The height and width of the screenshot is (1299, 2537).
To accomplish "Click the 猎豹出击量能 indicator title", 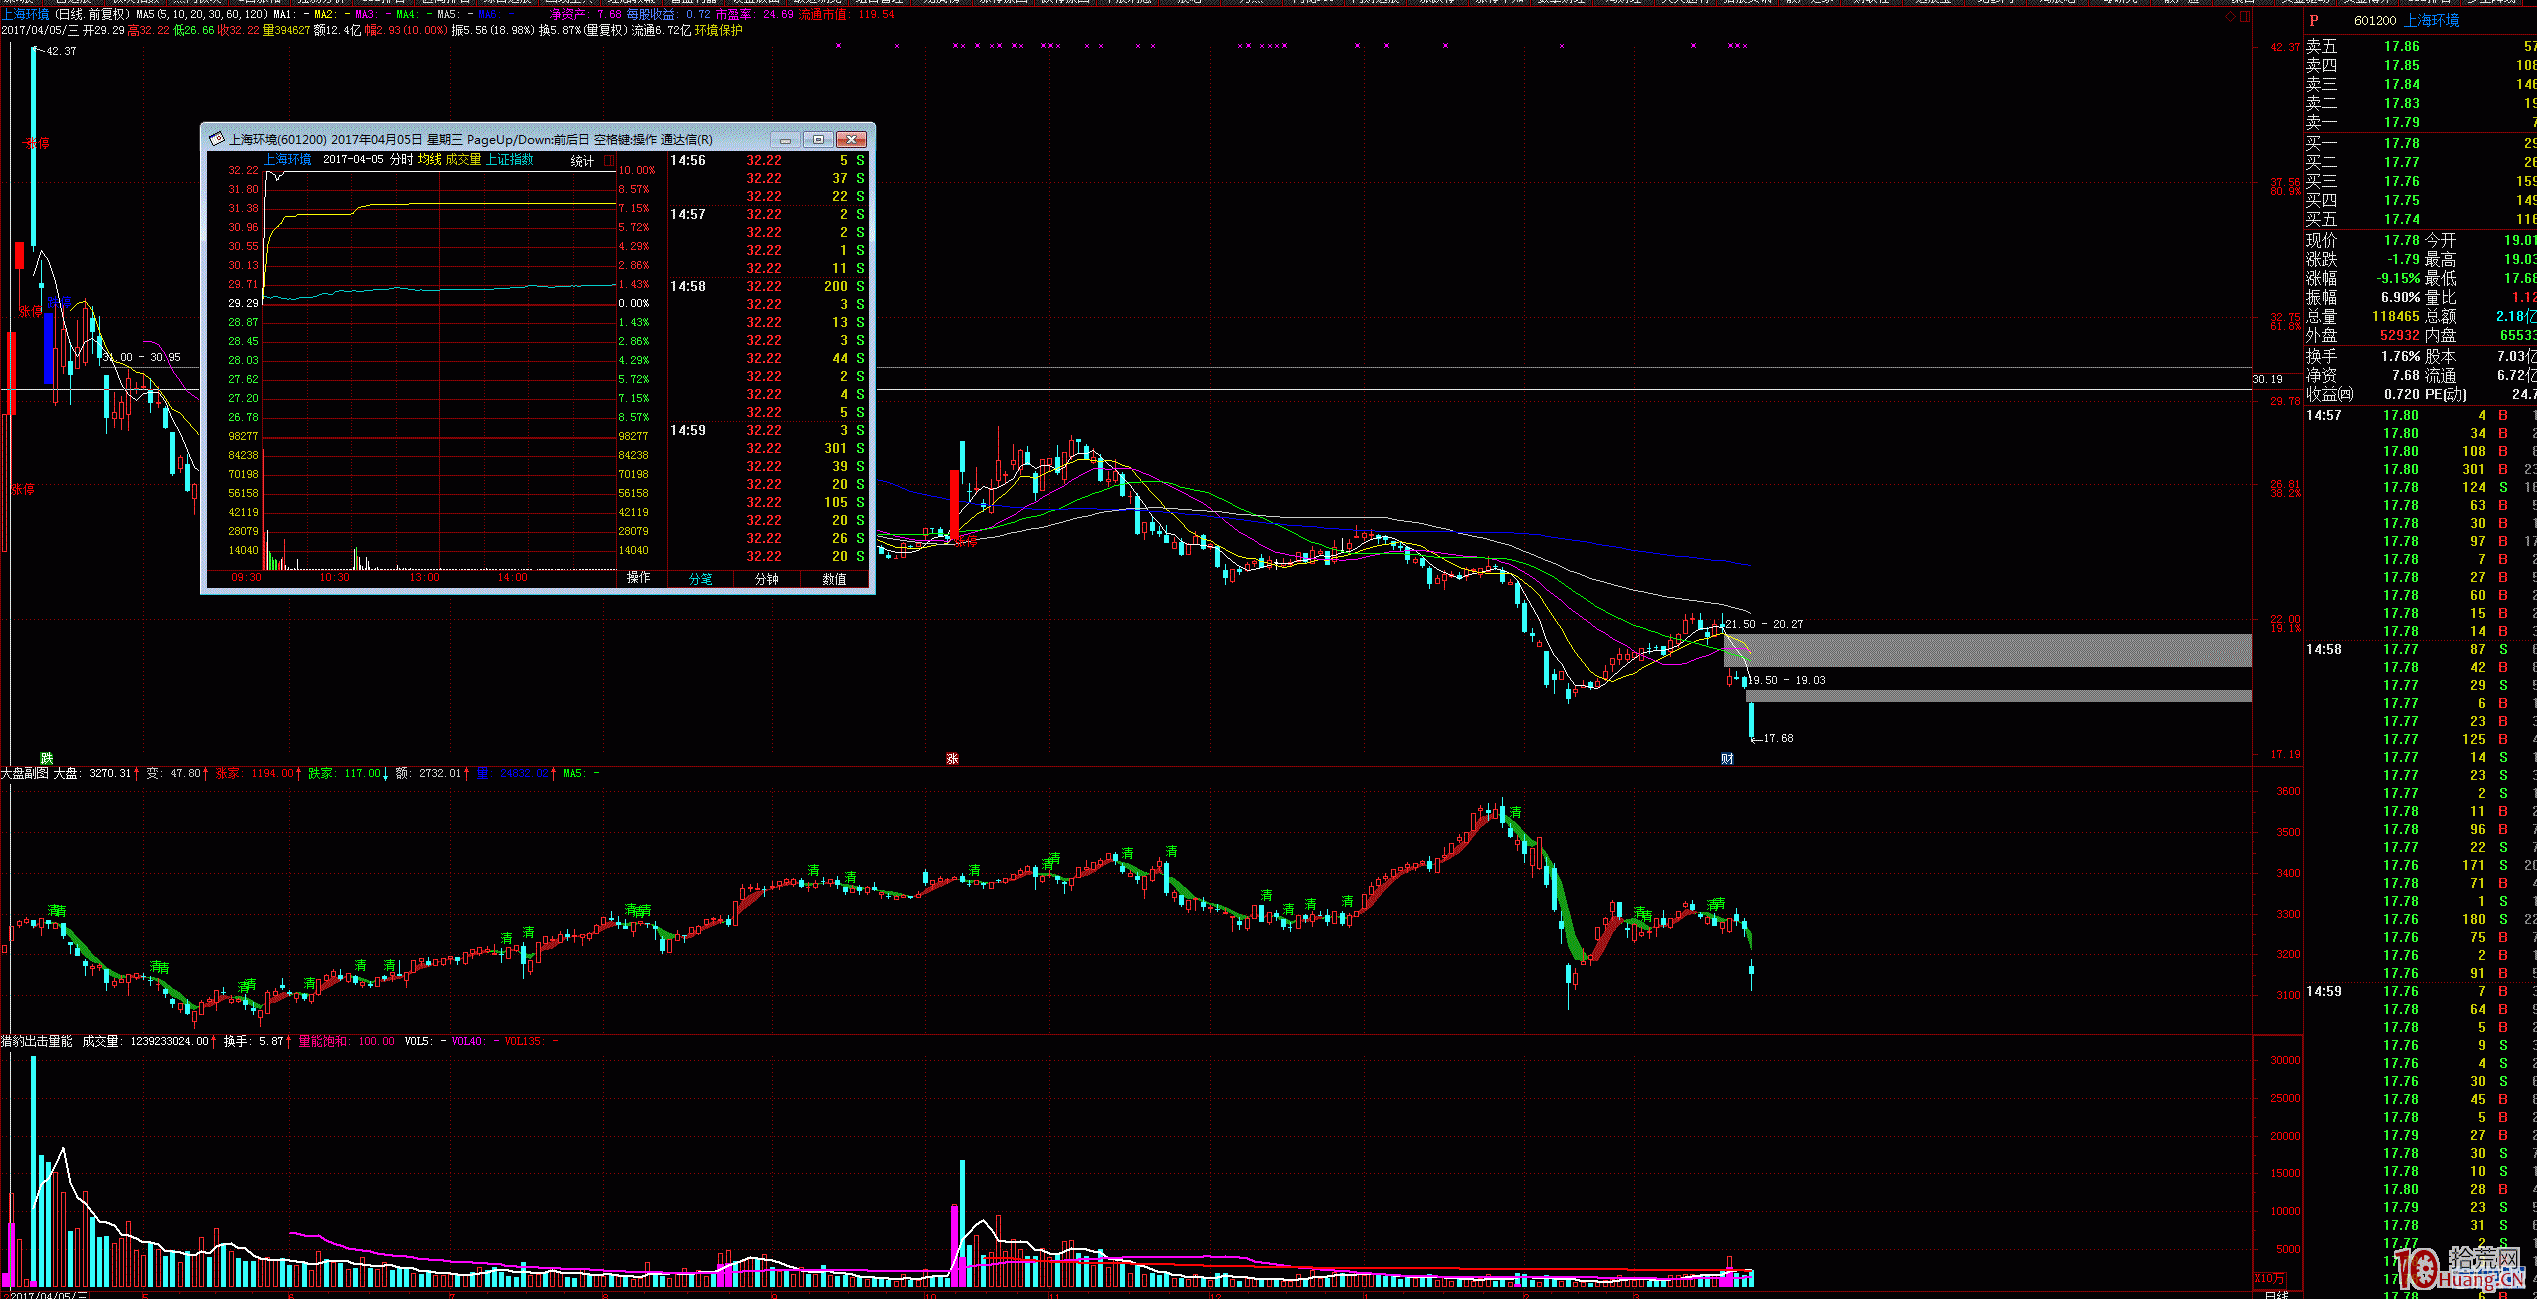I will tap(37, 1041).
